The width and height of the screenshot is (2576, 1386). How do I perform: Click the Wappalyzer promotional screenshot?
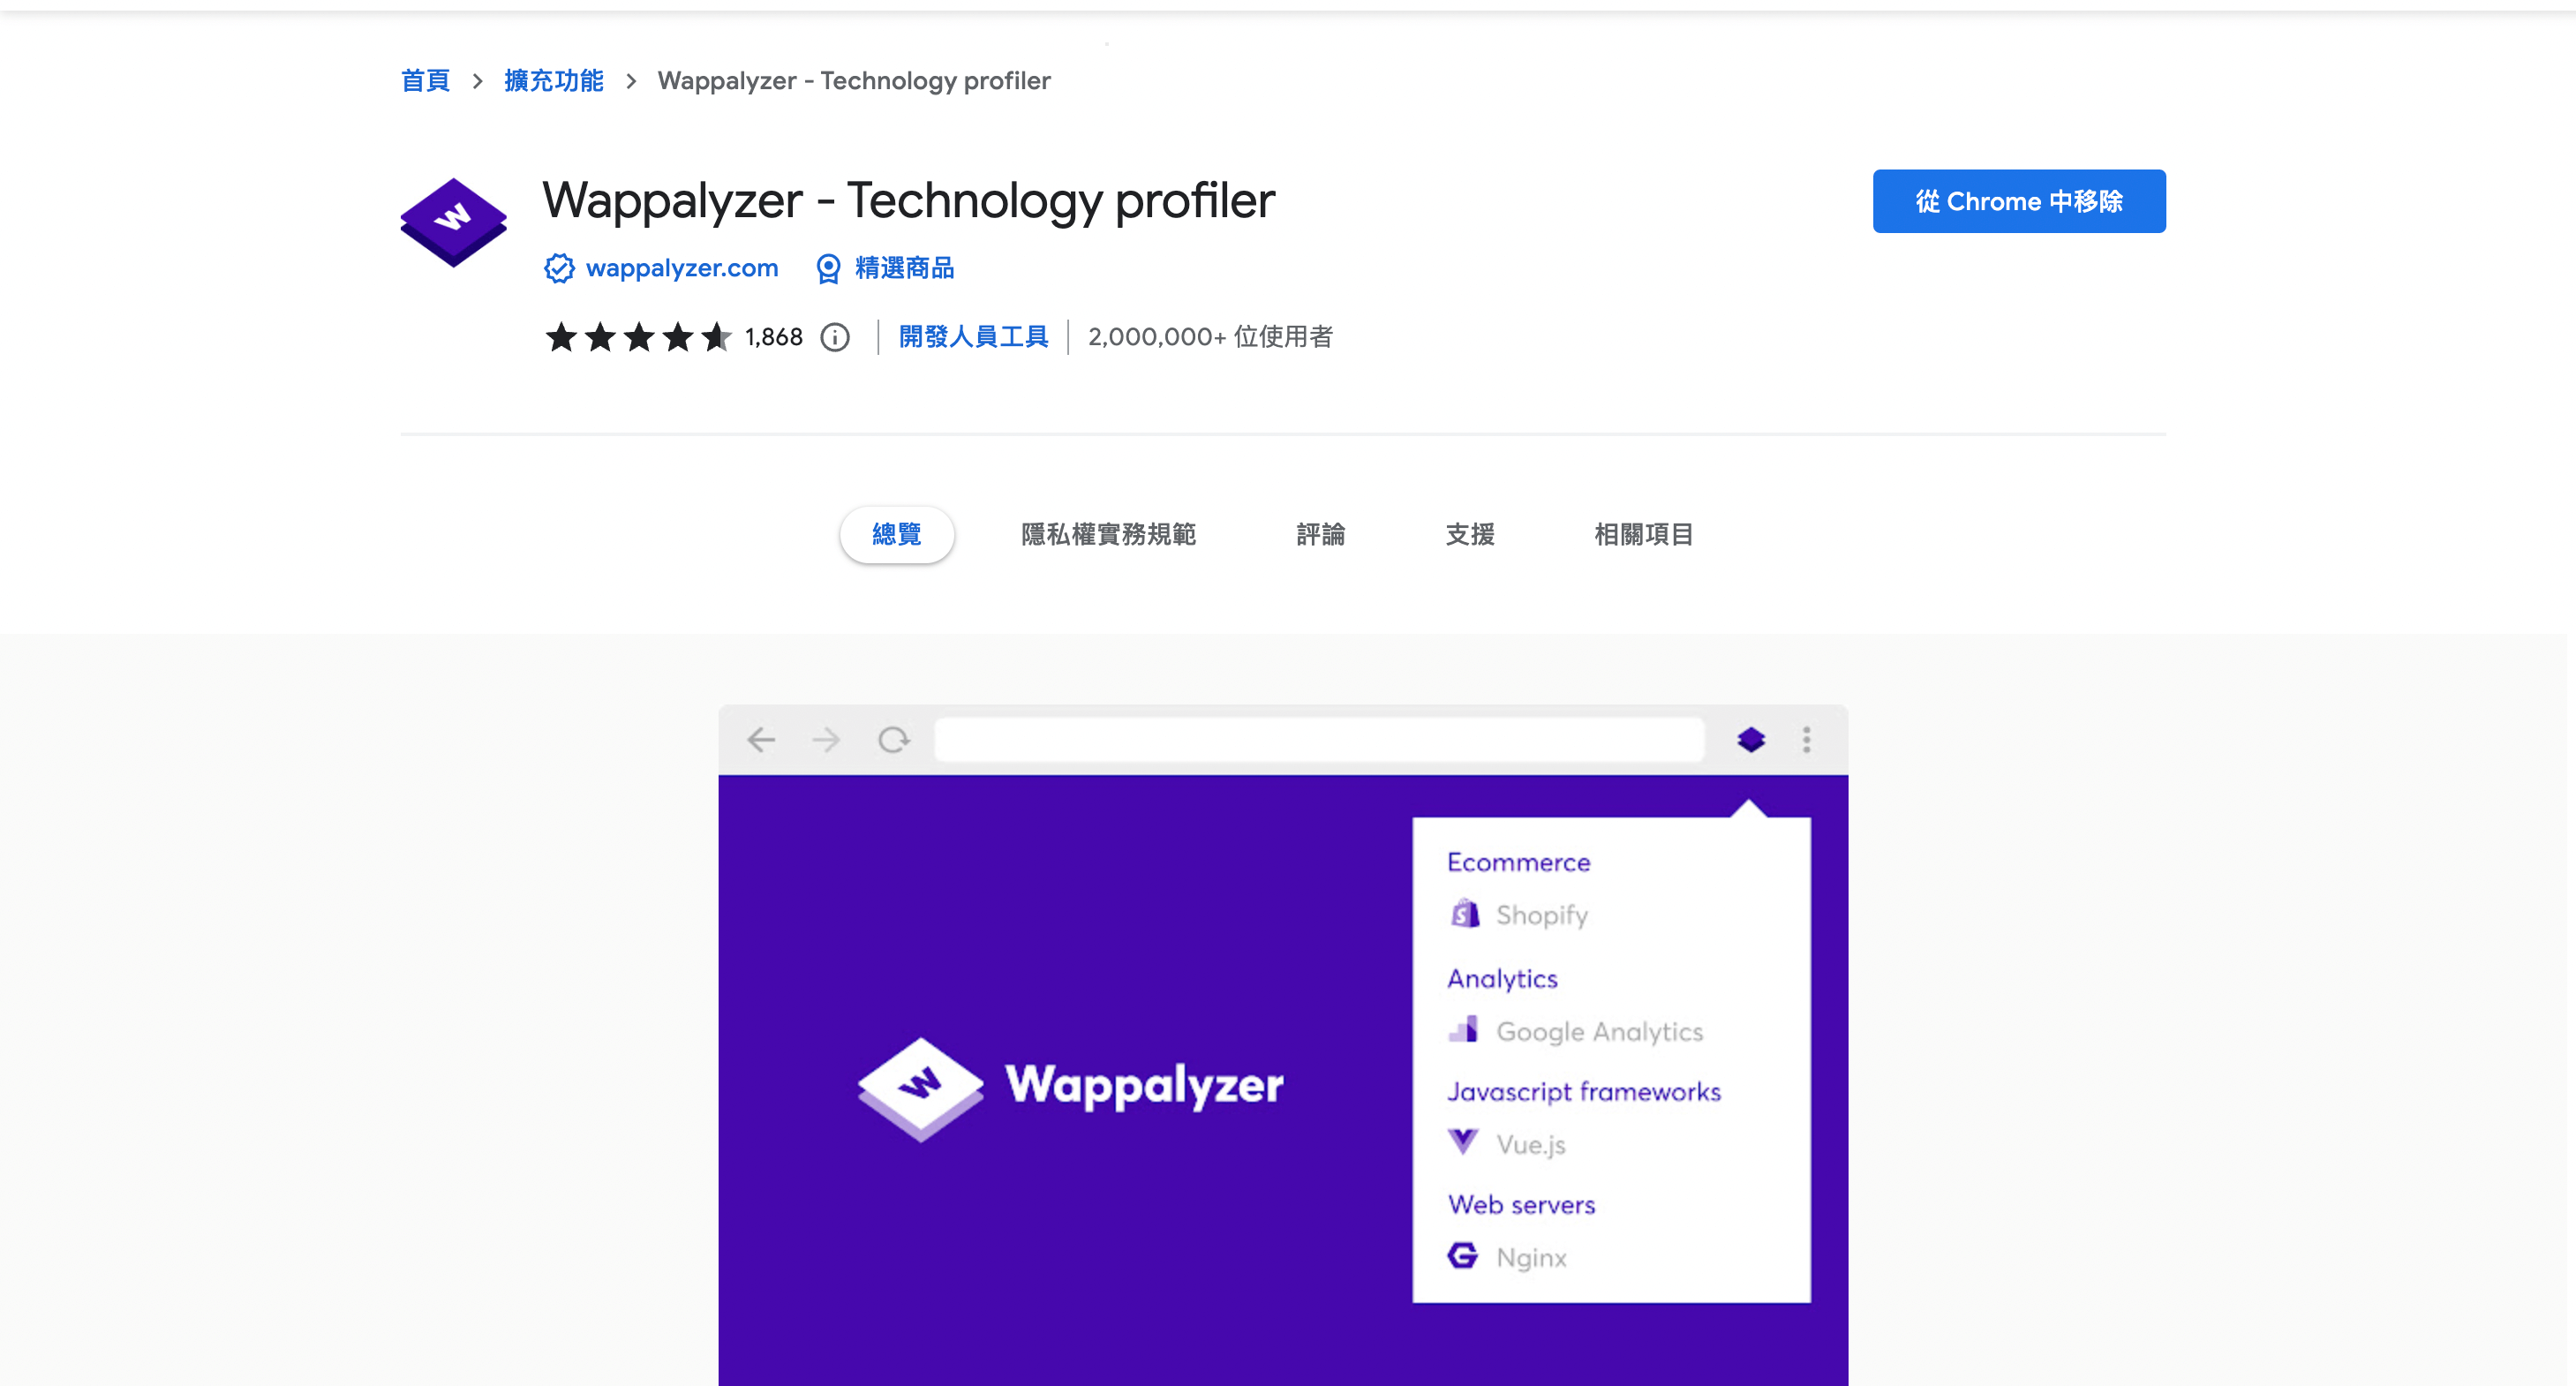pos(1283,1045)
